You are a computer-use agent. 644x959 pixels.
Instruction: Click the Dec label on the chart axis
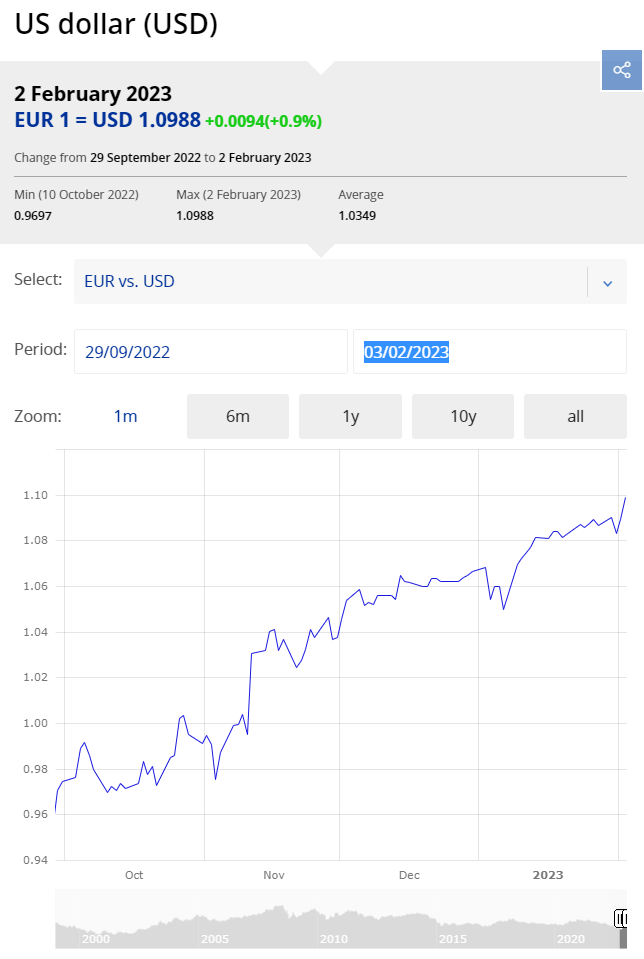point(409,875)
